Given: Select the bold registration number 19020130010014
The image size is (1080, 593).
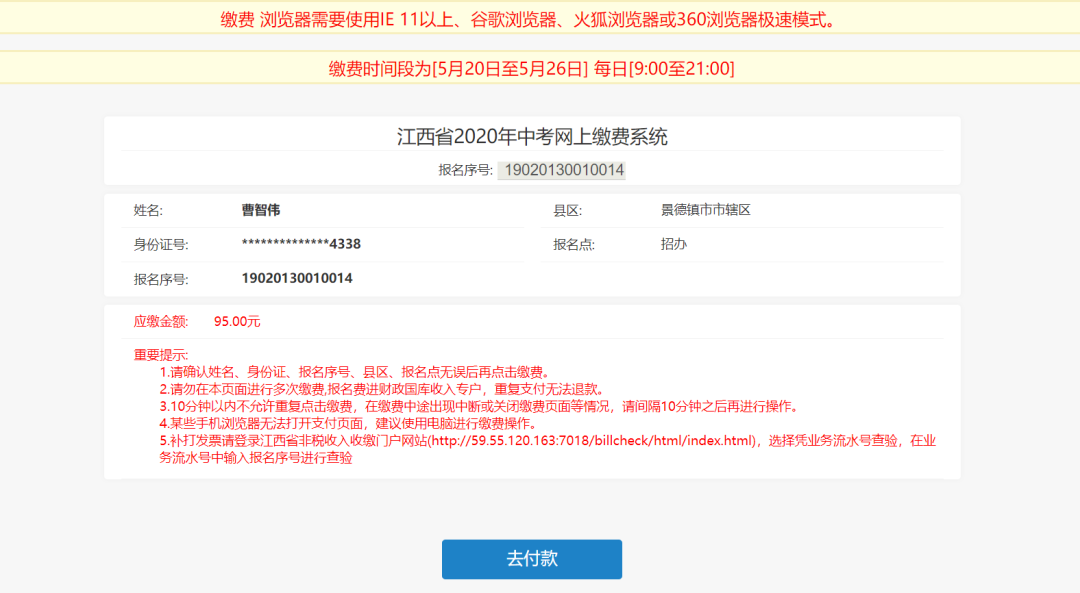Looking at the screenshot, I should 297,278.
